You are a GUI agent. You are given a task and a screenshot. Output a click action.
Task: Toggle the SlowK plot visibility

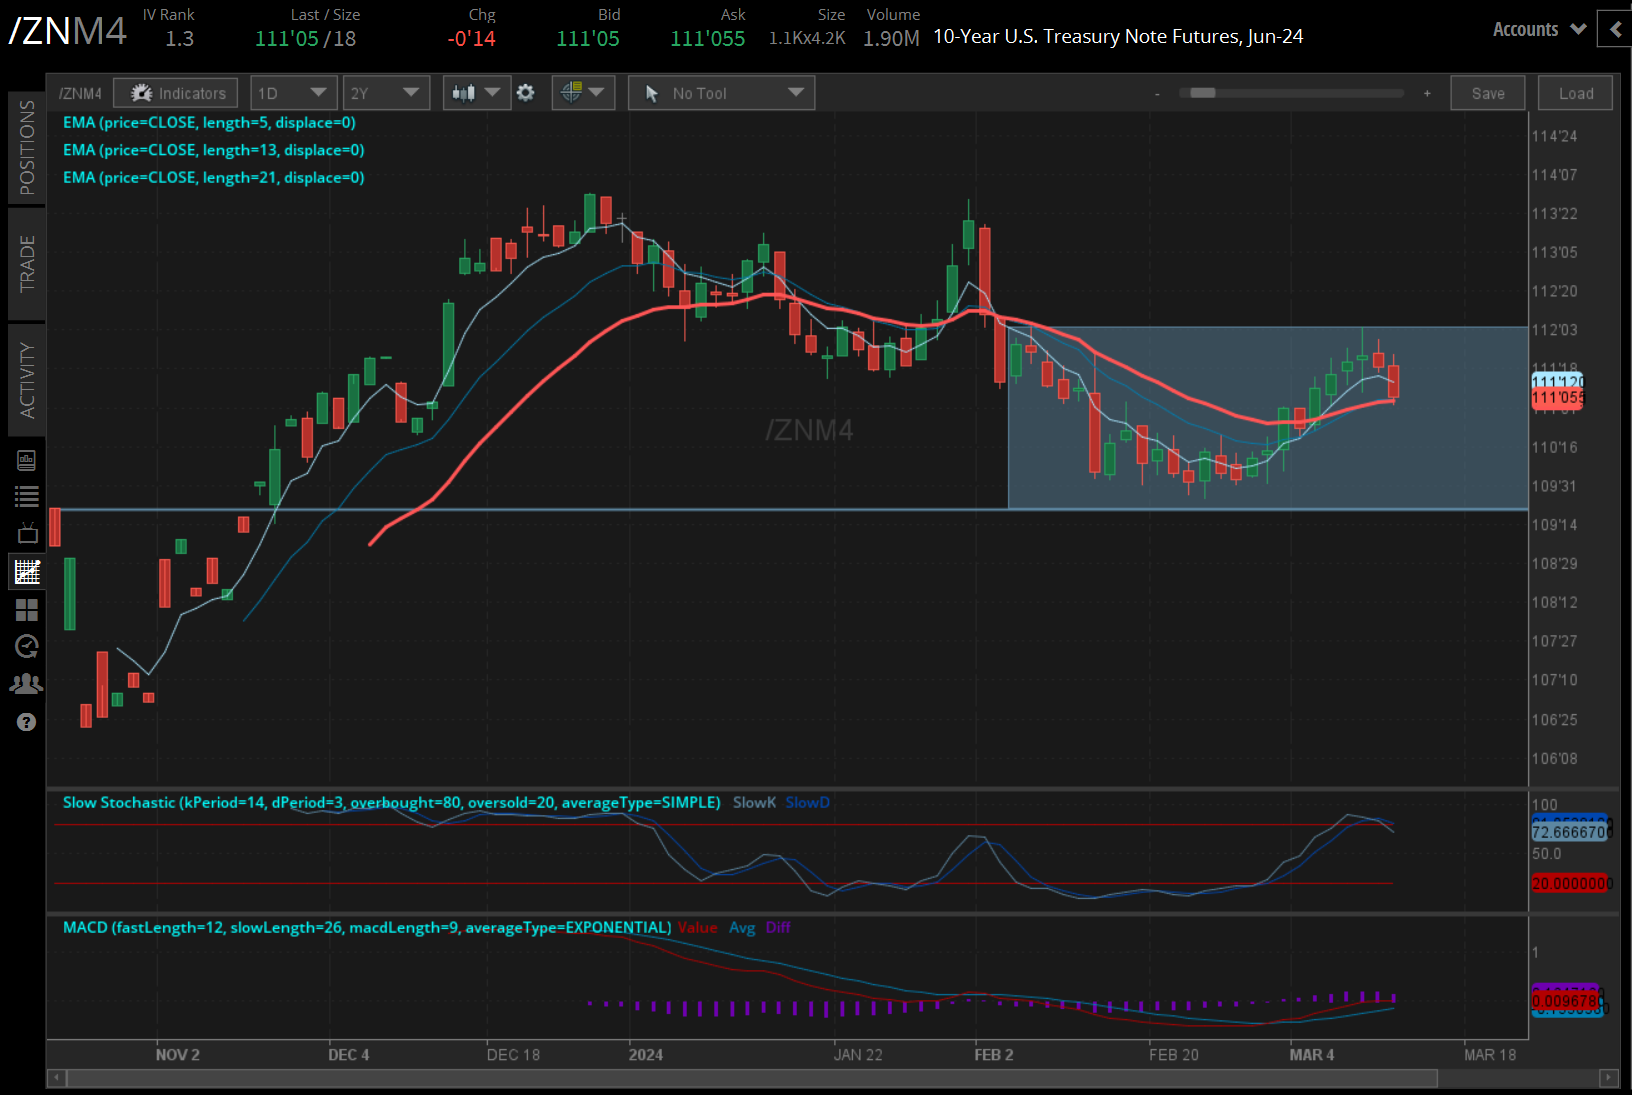(x=754, y=802)
